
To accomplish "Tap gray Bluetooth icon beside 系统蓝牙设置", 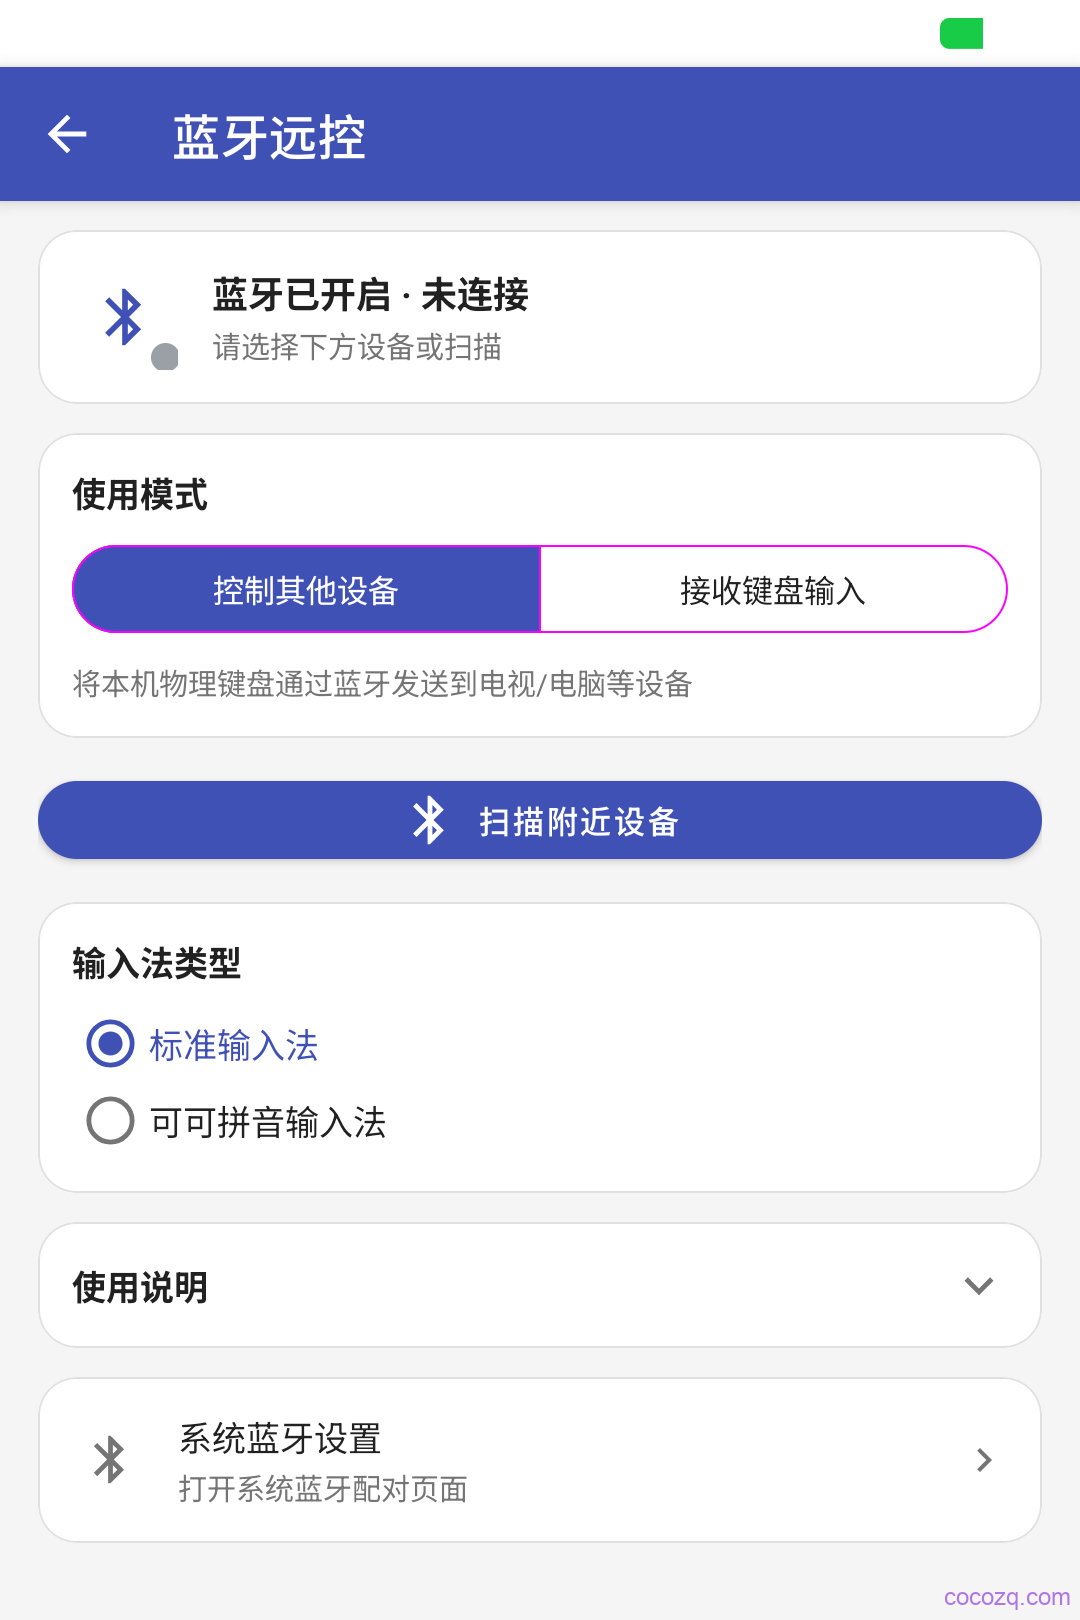I will point(109,1460).
